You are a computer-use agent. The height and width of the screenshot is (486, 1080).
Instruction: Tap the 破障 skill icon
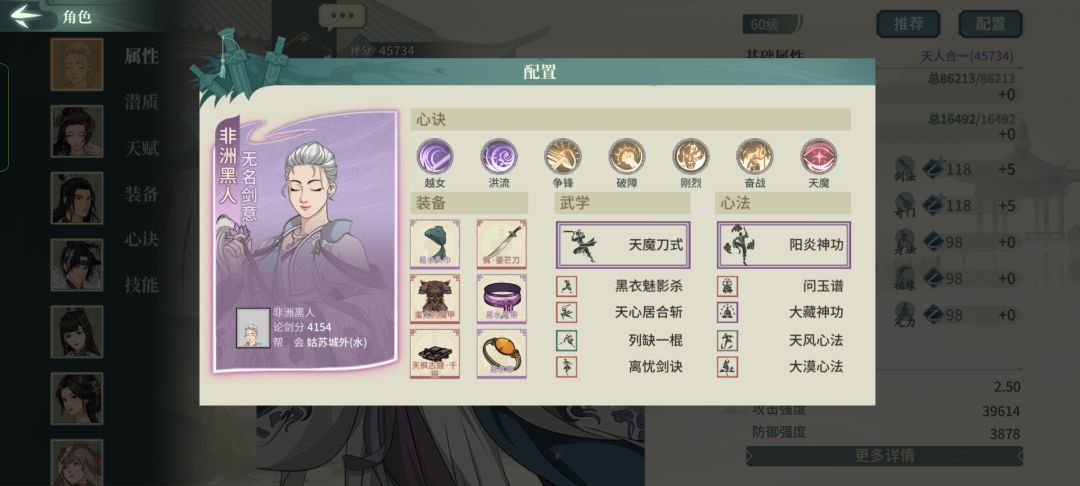coord(627,156)
